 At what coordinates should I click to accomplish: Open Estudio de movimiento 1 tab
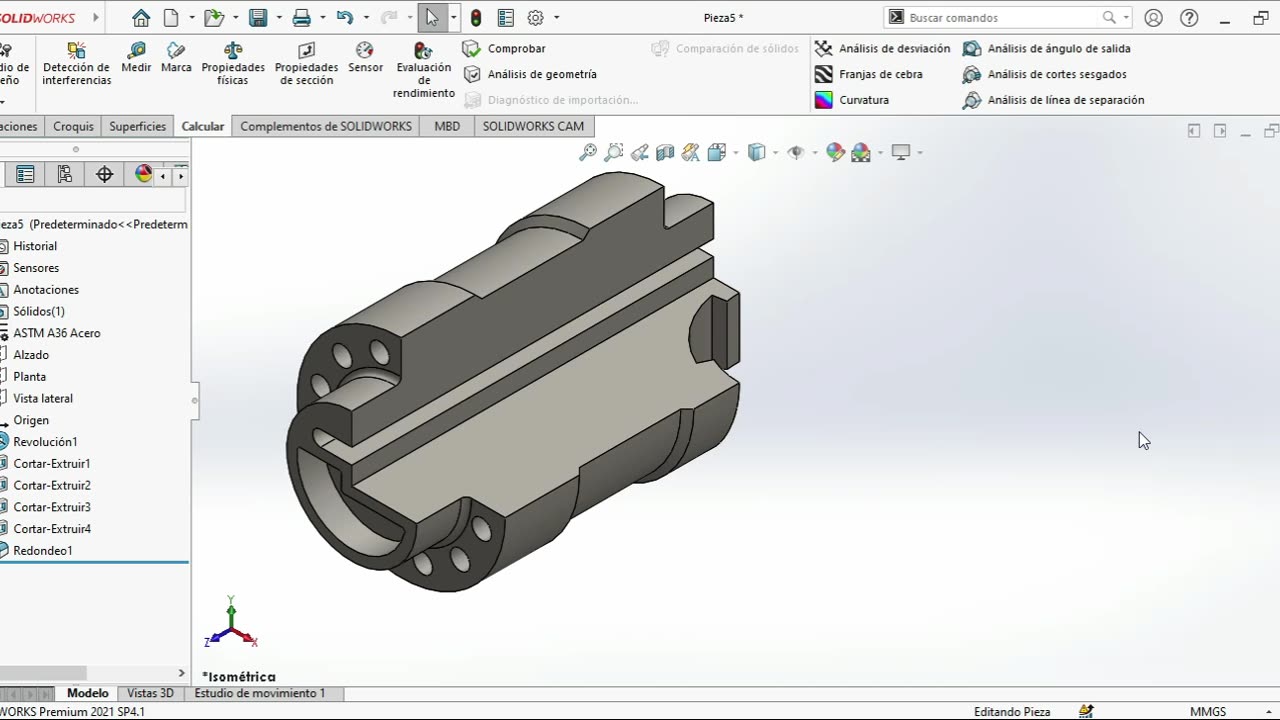(x=260, y=693)
